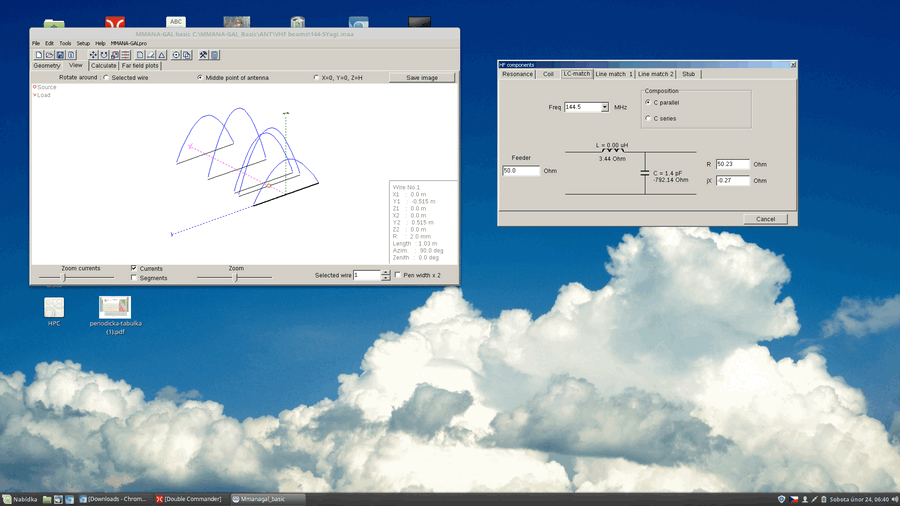Click the Zoom currents slider

point(66,278)
